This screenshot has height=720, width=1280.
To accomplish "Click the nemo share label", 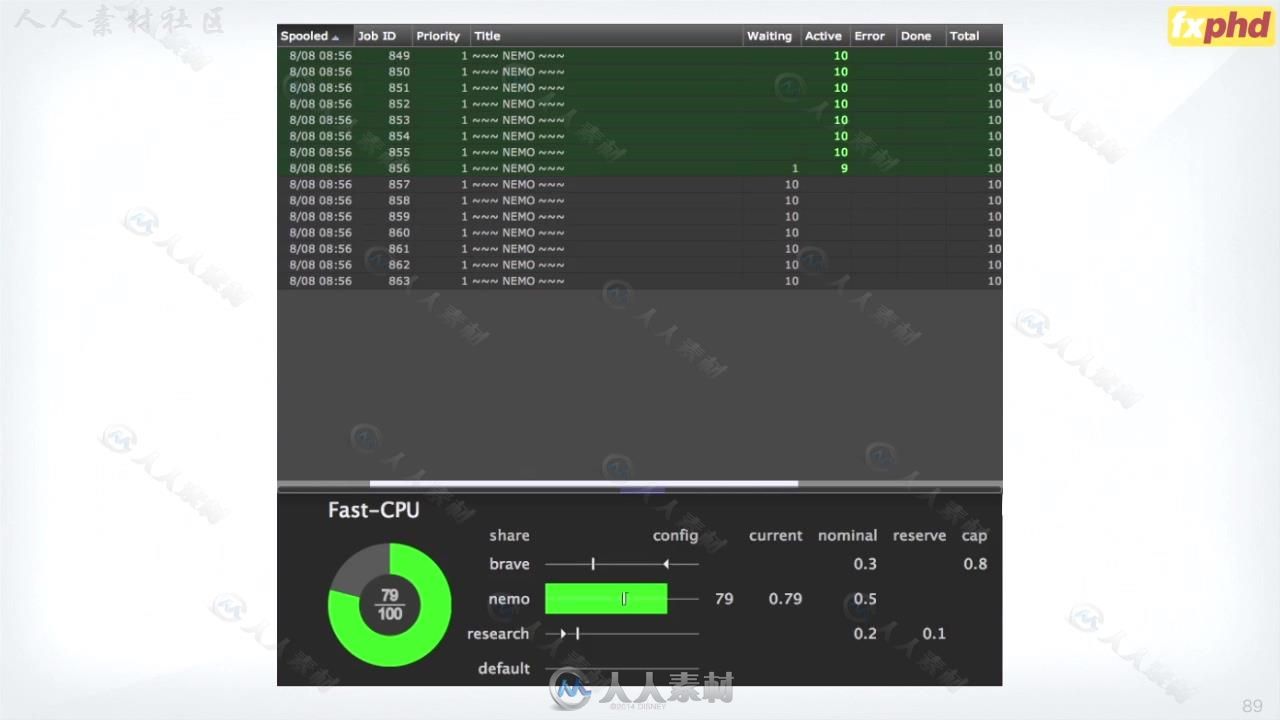I will (x=509, y=599).
